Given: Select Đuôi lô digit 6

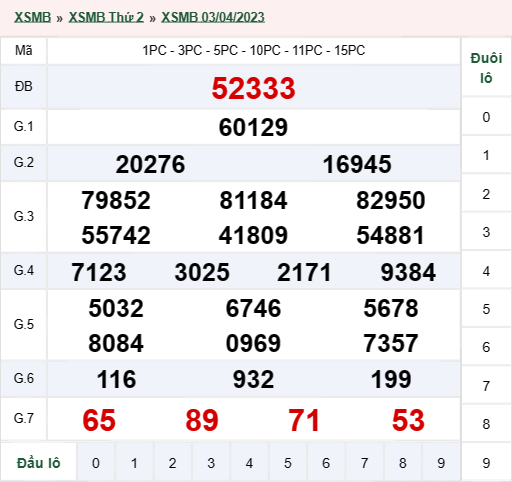Looking at the screenshot, I should 486,347.
